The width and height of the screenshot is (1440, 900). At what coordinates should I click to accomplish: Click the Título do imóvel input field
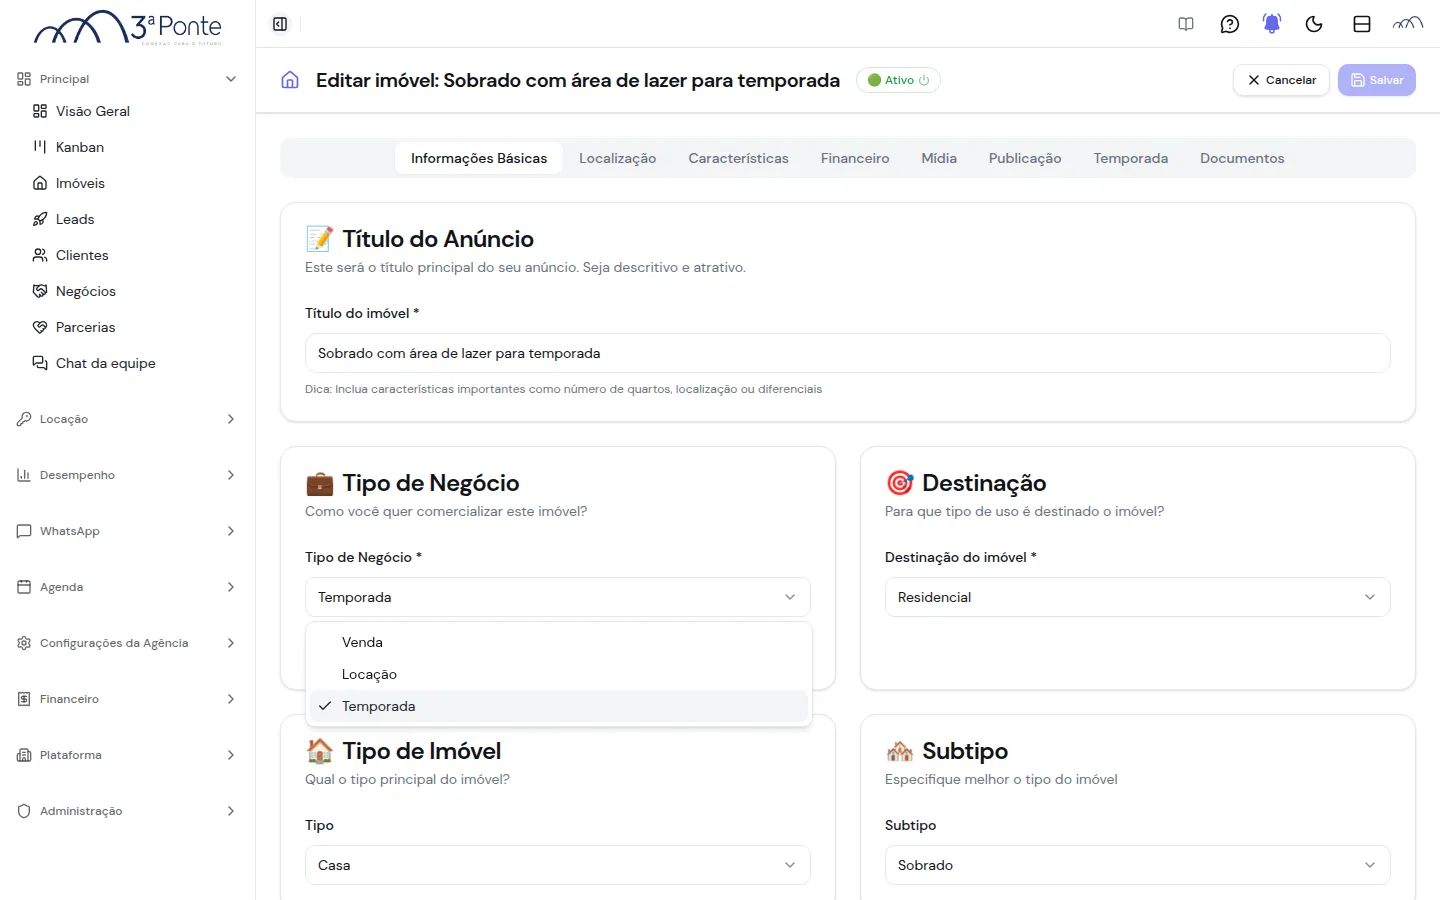pyautogui.click(x=848, y=353)
